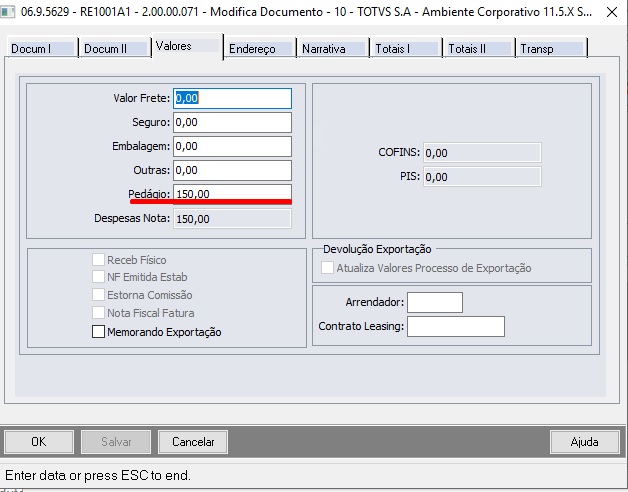Enable the Memorando Exportação checkbox
The width and height of the screenshot is (628, 492).
[99, 332]
